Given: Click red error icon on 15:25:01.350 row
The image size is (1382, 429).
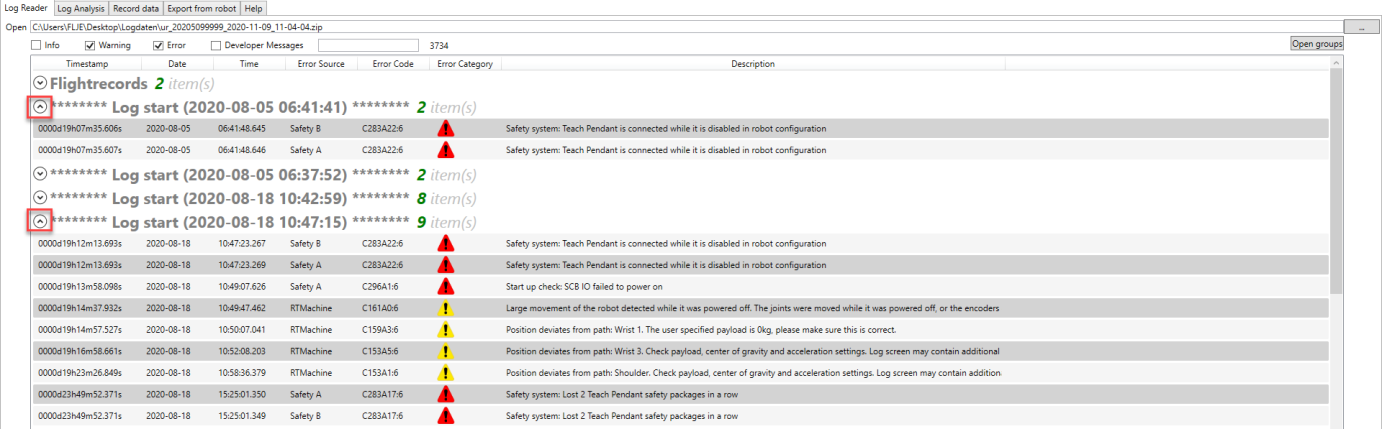Looking at the screenshot, I should coord(446,394).
